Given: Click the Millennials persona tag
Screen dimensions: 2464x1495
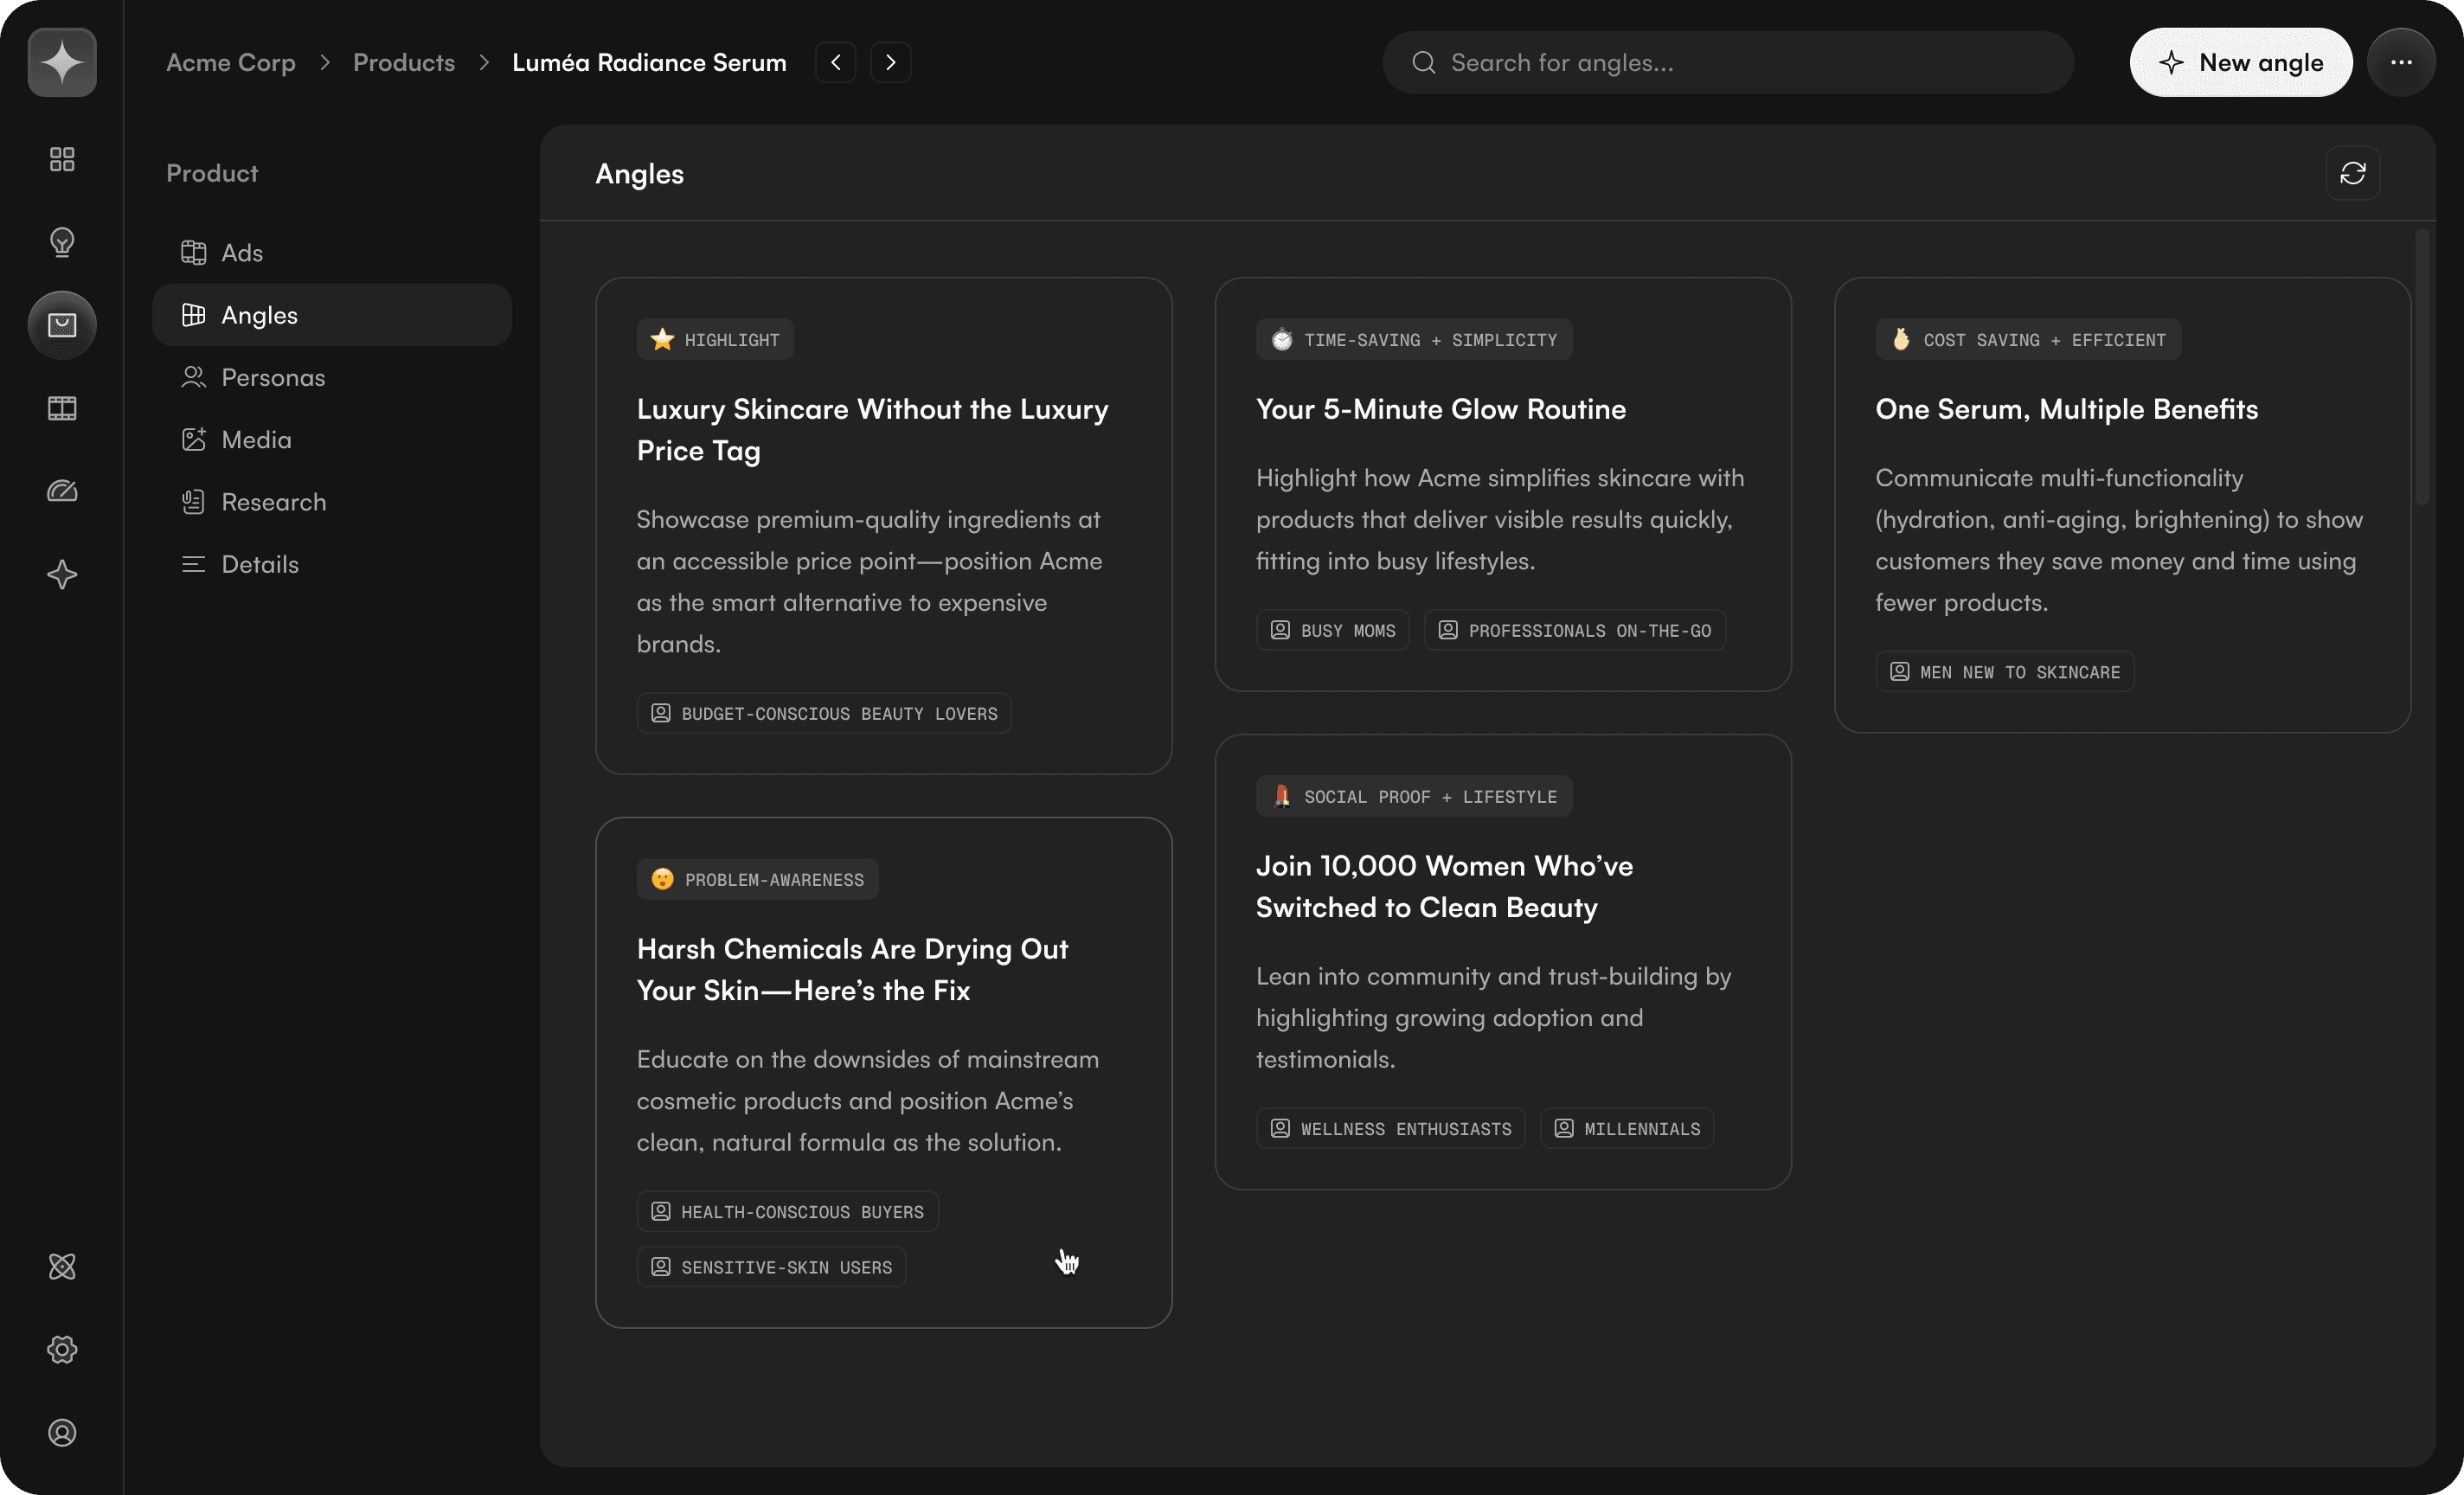Looking at the screenshot, I should point(1627,1128).
